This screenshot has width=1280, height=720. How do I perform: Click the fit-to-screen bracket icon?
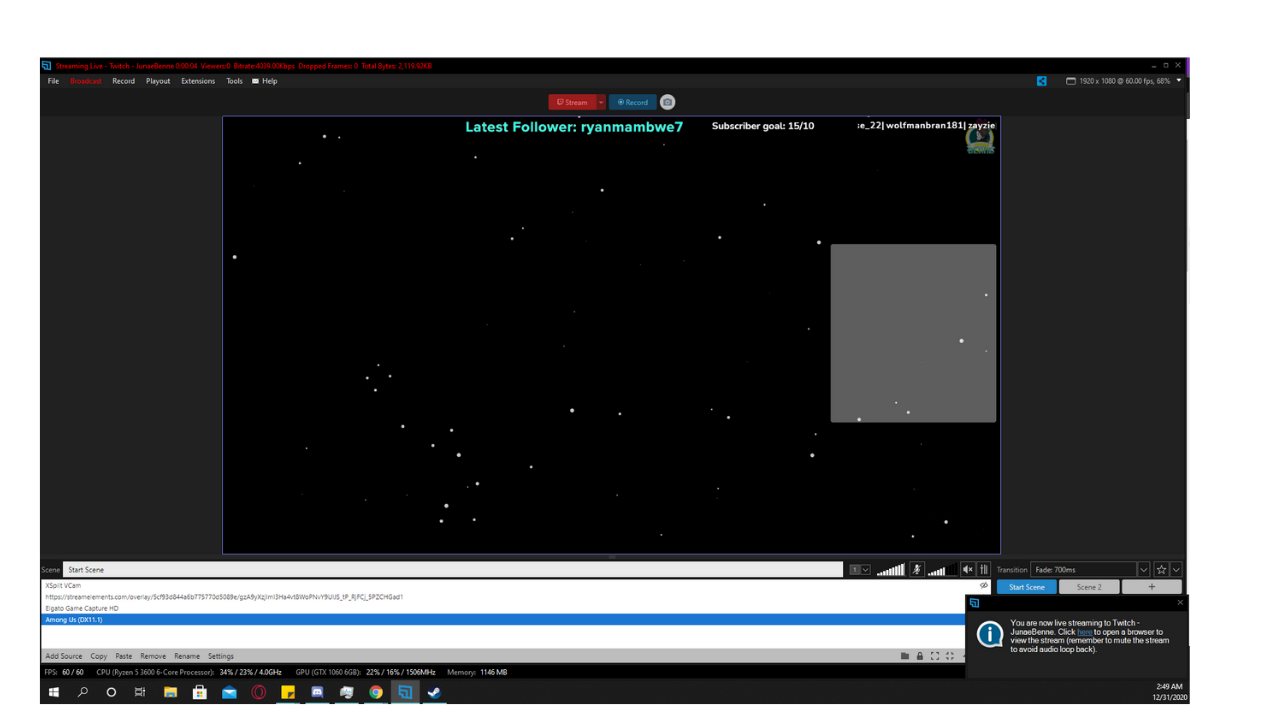[x=935, y=656]
